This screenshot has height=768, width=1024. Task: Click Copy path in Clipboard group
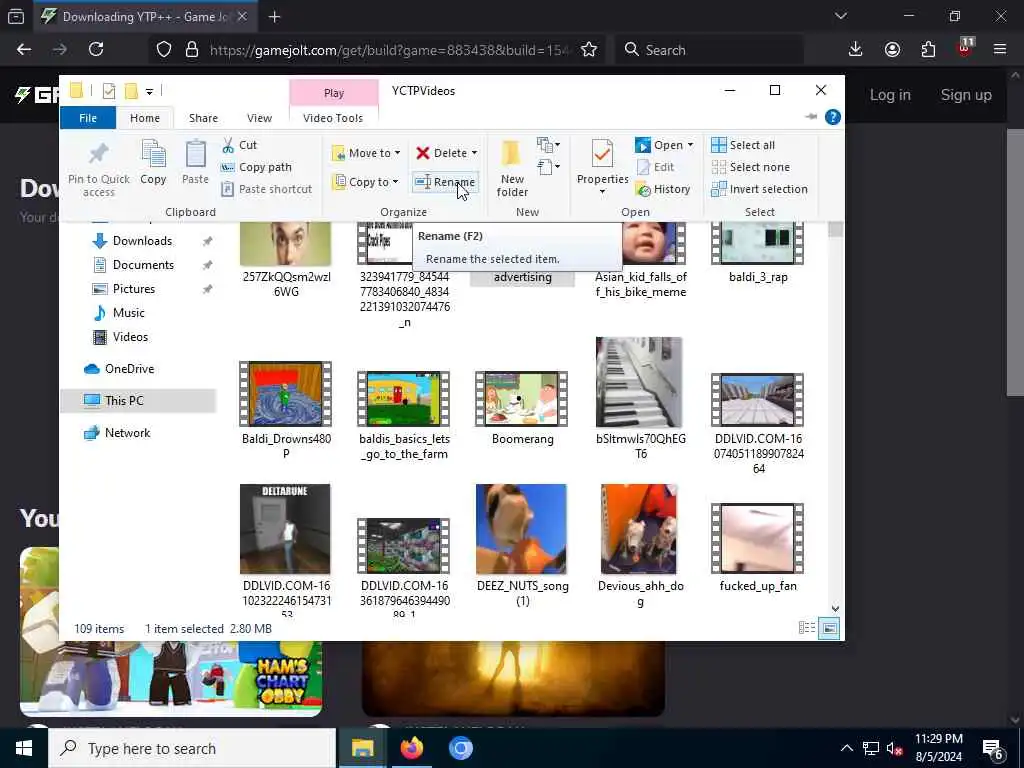257,167
